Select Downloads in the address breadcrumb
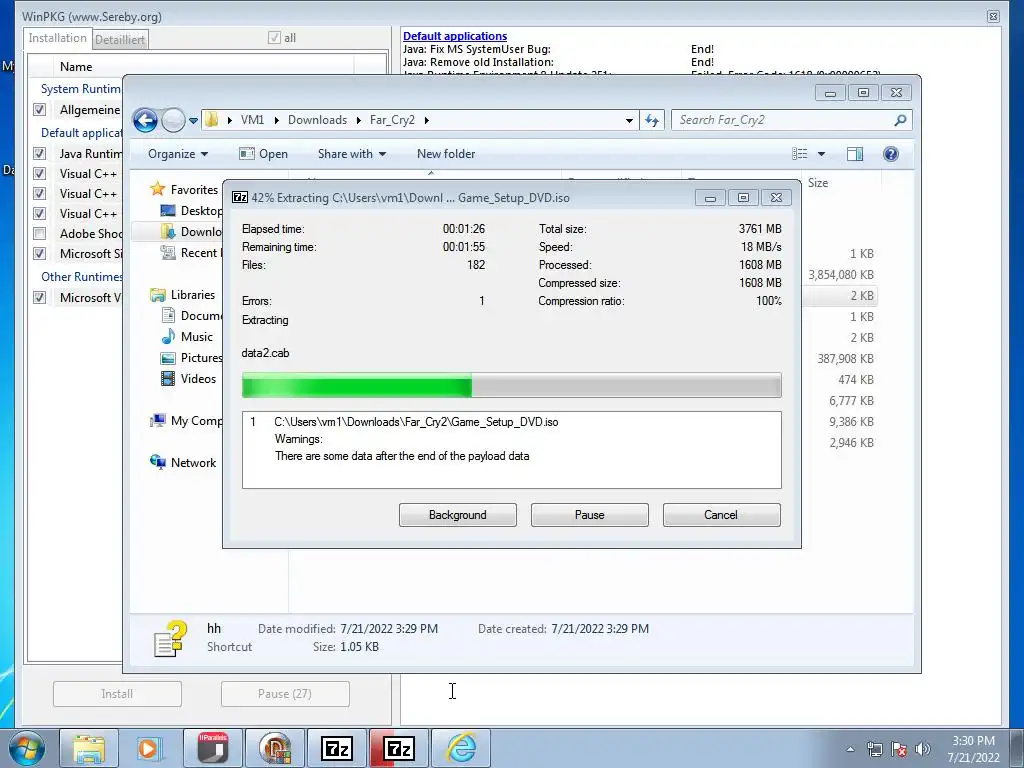The image size is (1024, 768). (x=317, y=120)
